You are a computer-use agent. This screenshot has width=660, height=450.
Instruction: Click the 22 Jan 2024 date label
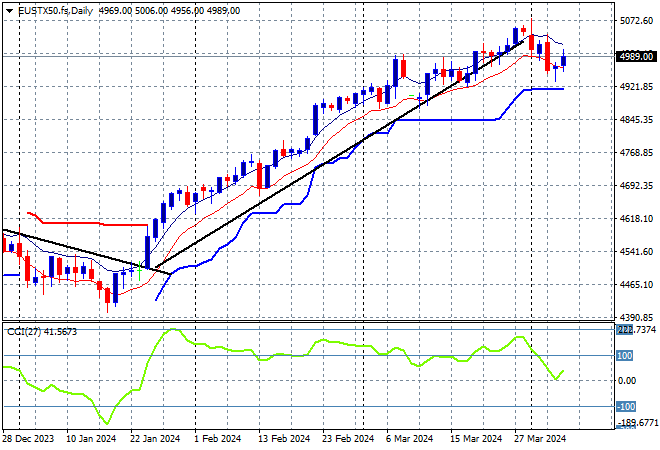point(155,437)
